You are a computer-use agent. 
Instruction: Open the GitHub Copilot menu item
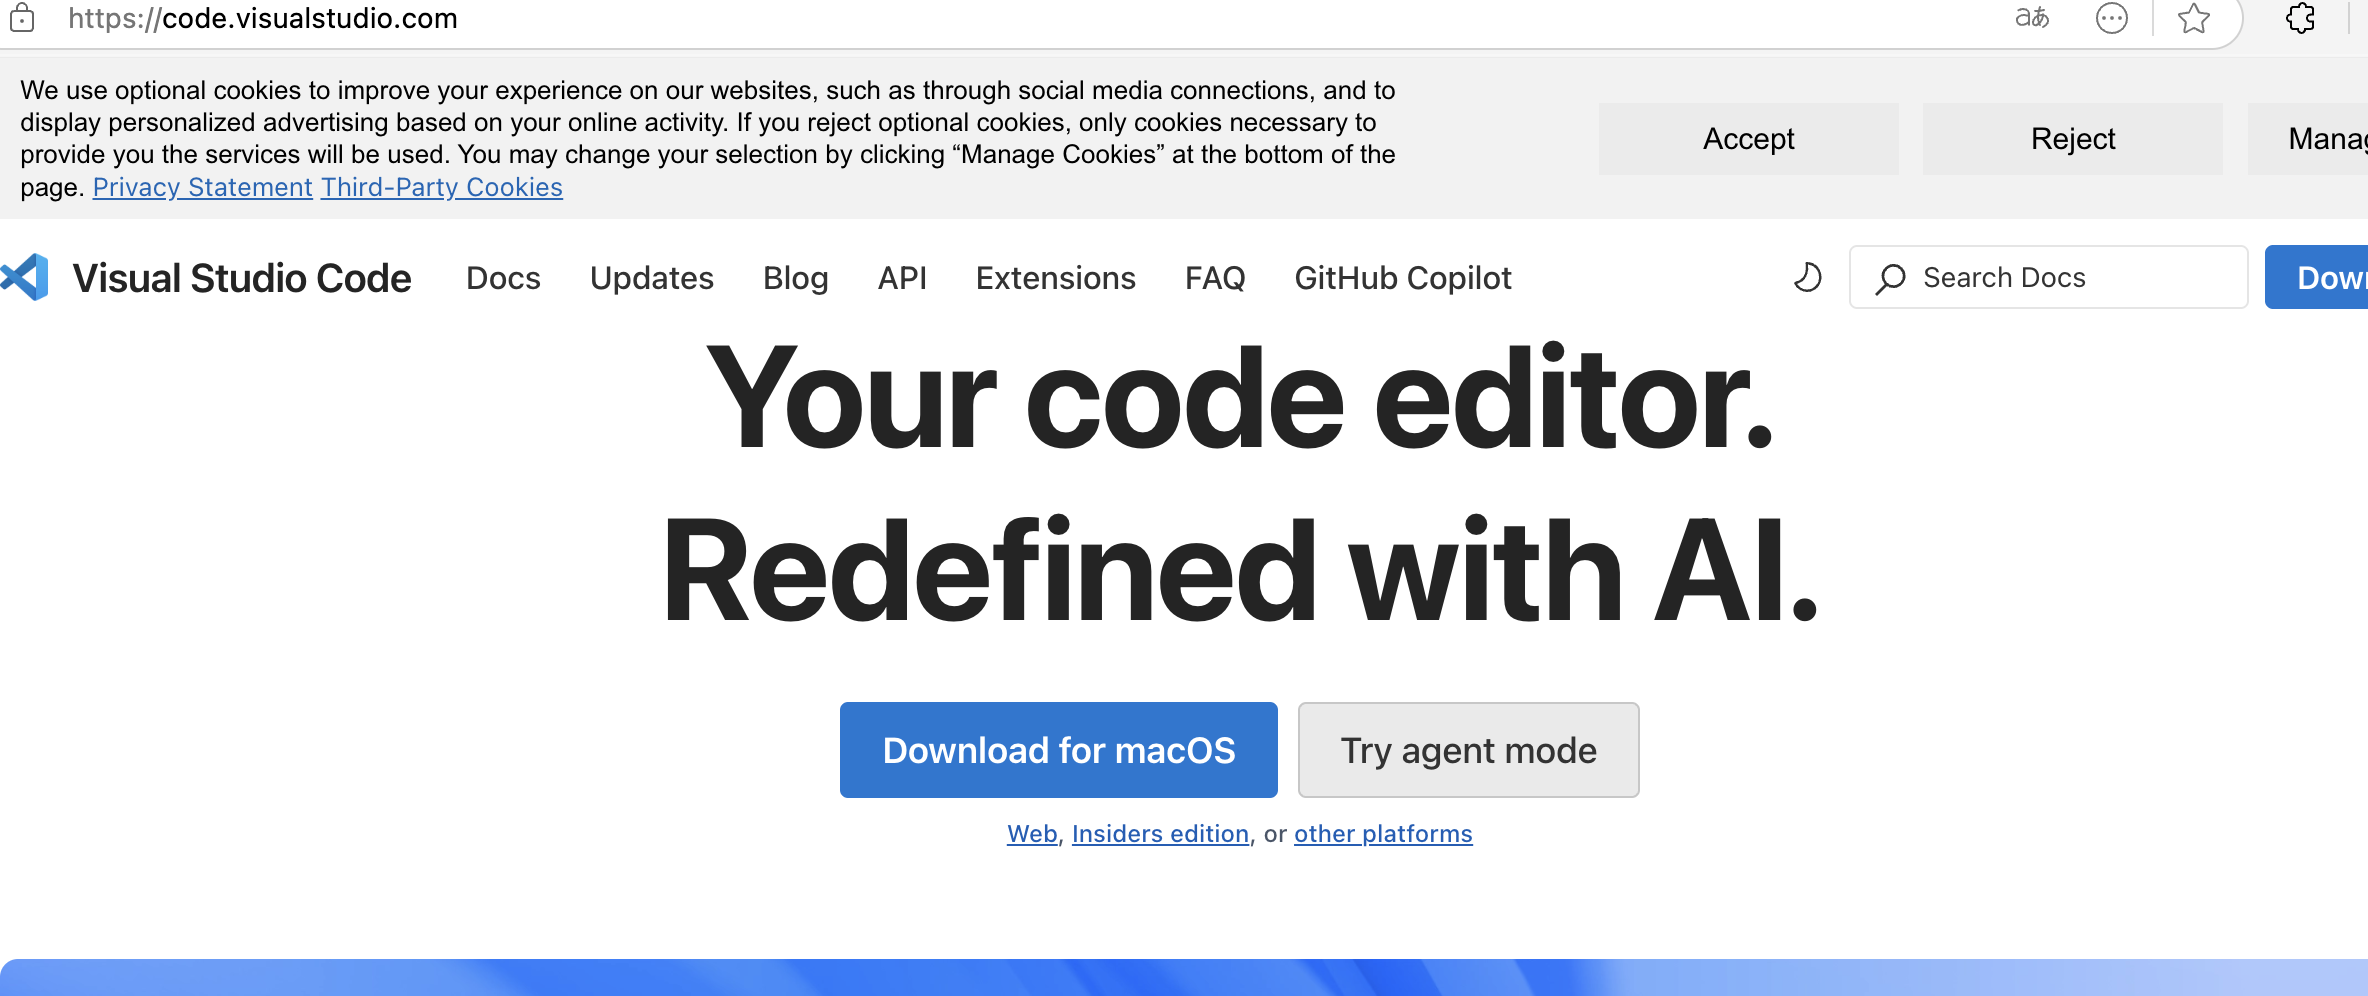(1403, 278)
